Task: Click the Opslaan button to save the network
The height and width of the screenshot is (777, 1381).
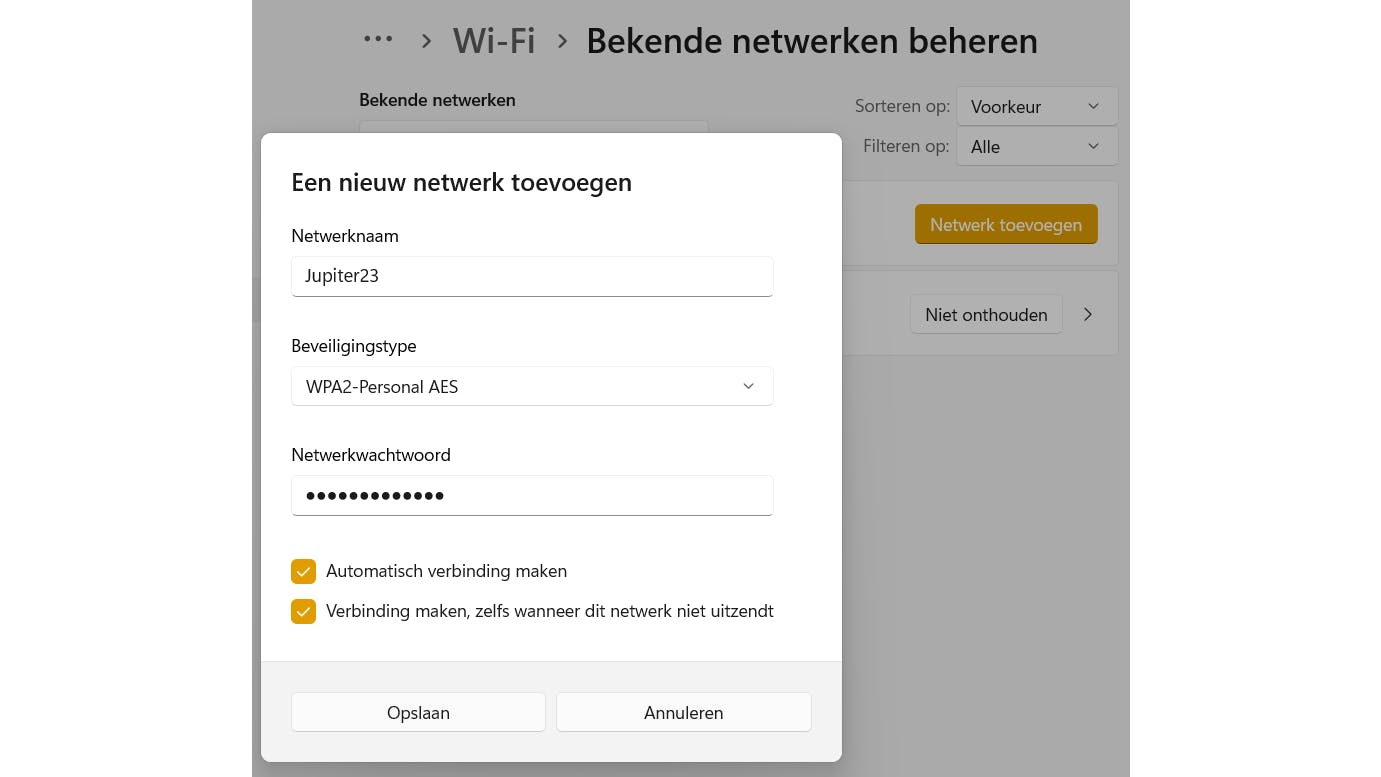Action: (x=418, y=712)
